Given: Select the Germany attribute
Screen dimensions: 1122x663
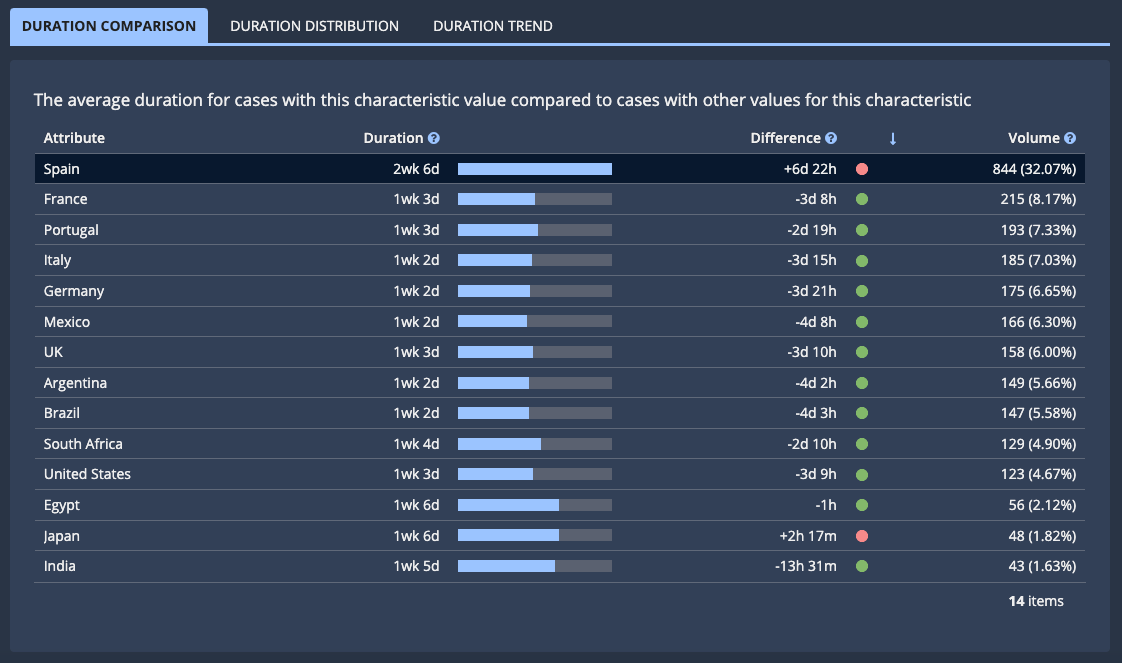Looking at the screenshot, I should click(74, 291).
